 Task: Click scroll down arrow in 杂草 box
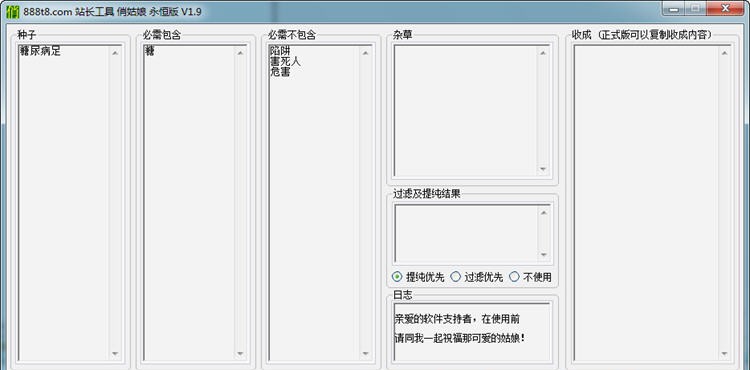click(543, 169)
